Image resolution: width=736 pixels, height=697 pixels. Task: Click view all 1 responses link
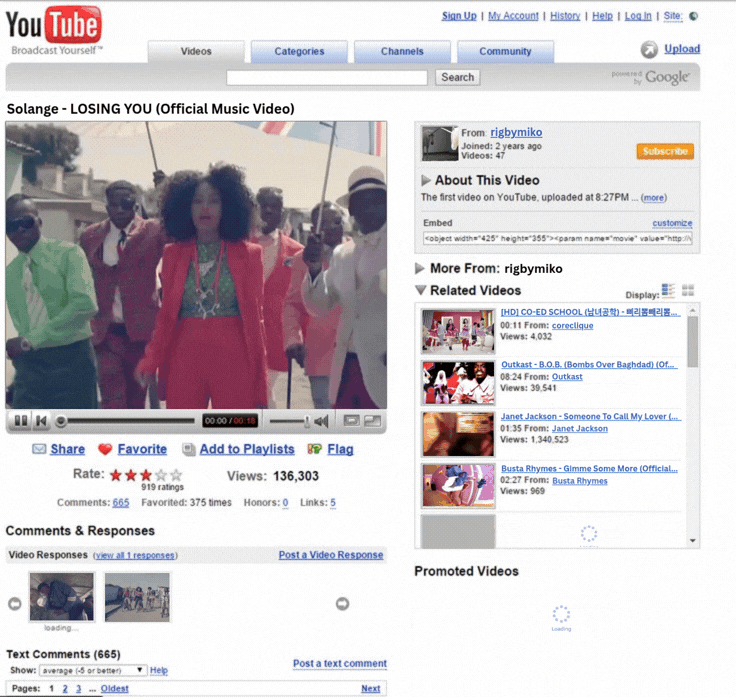(x=135, y=555)
